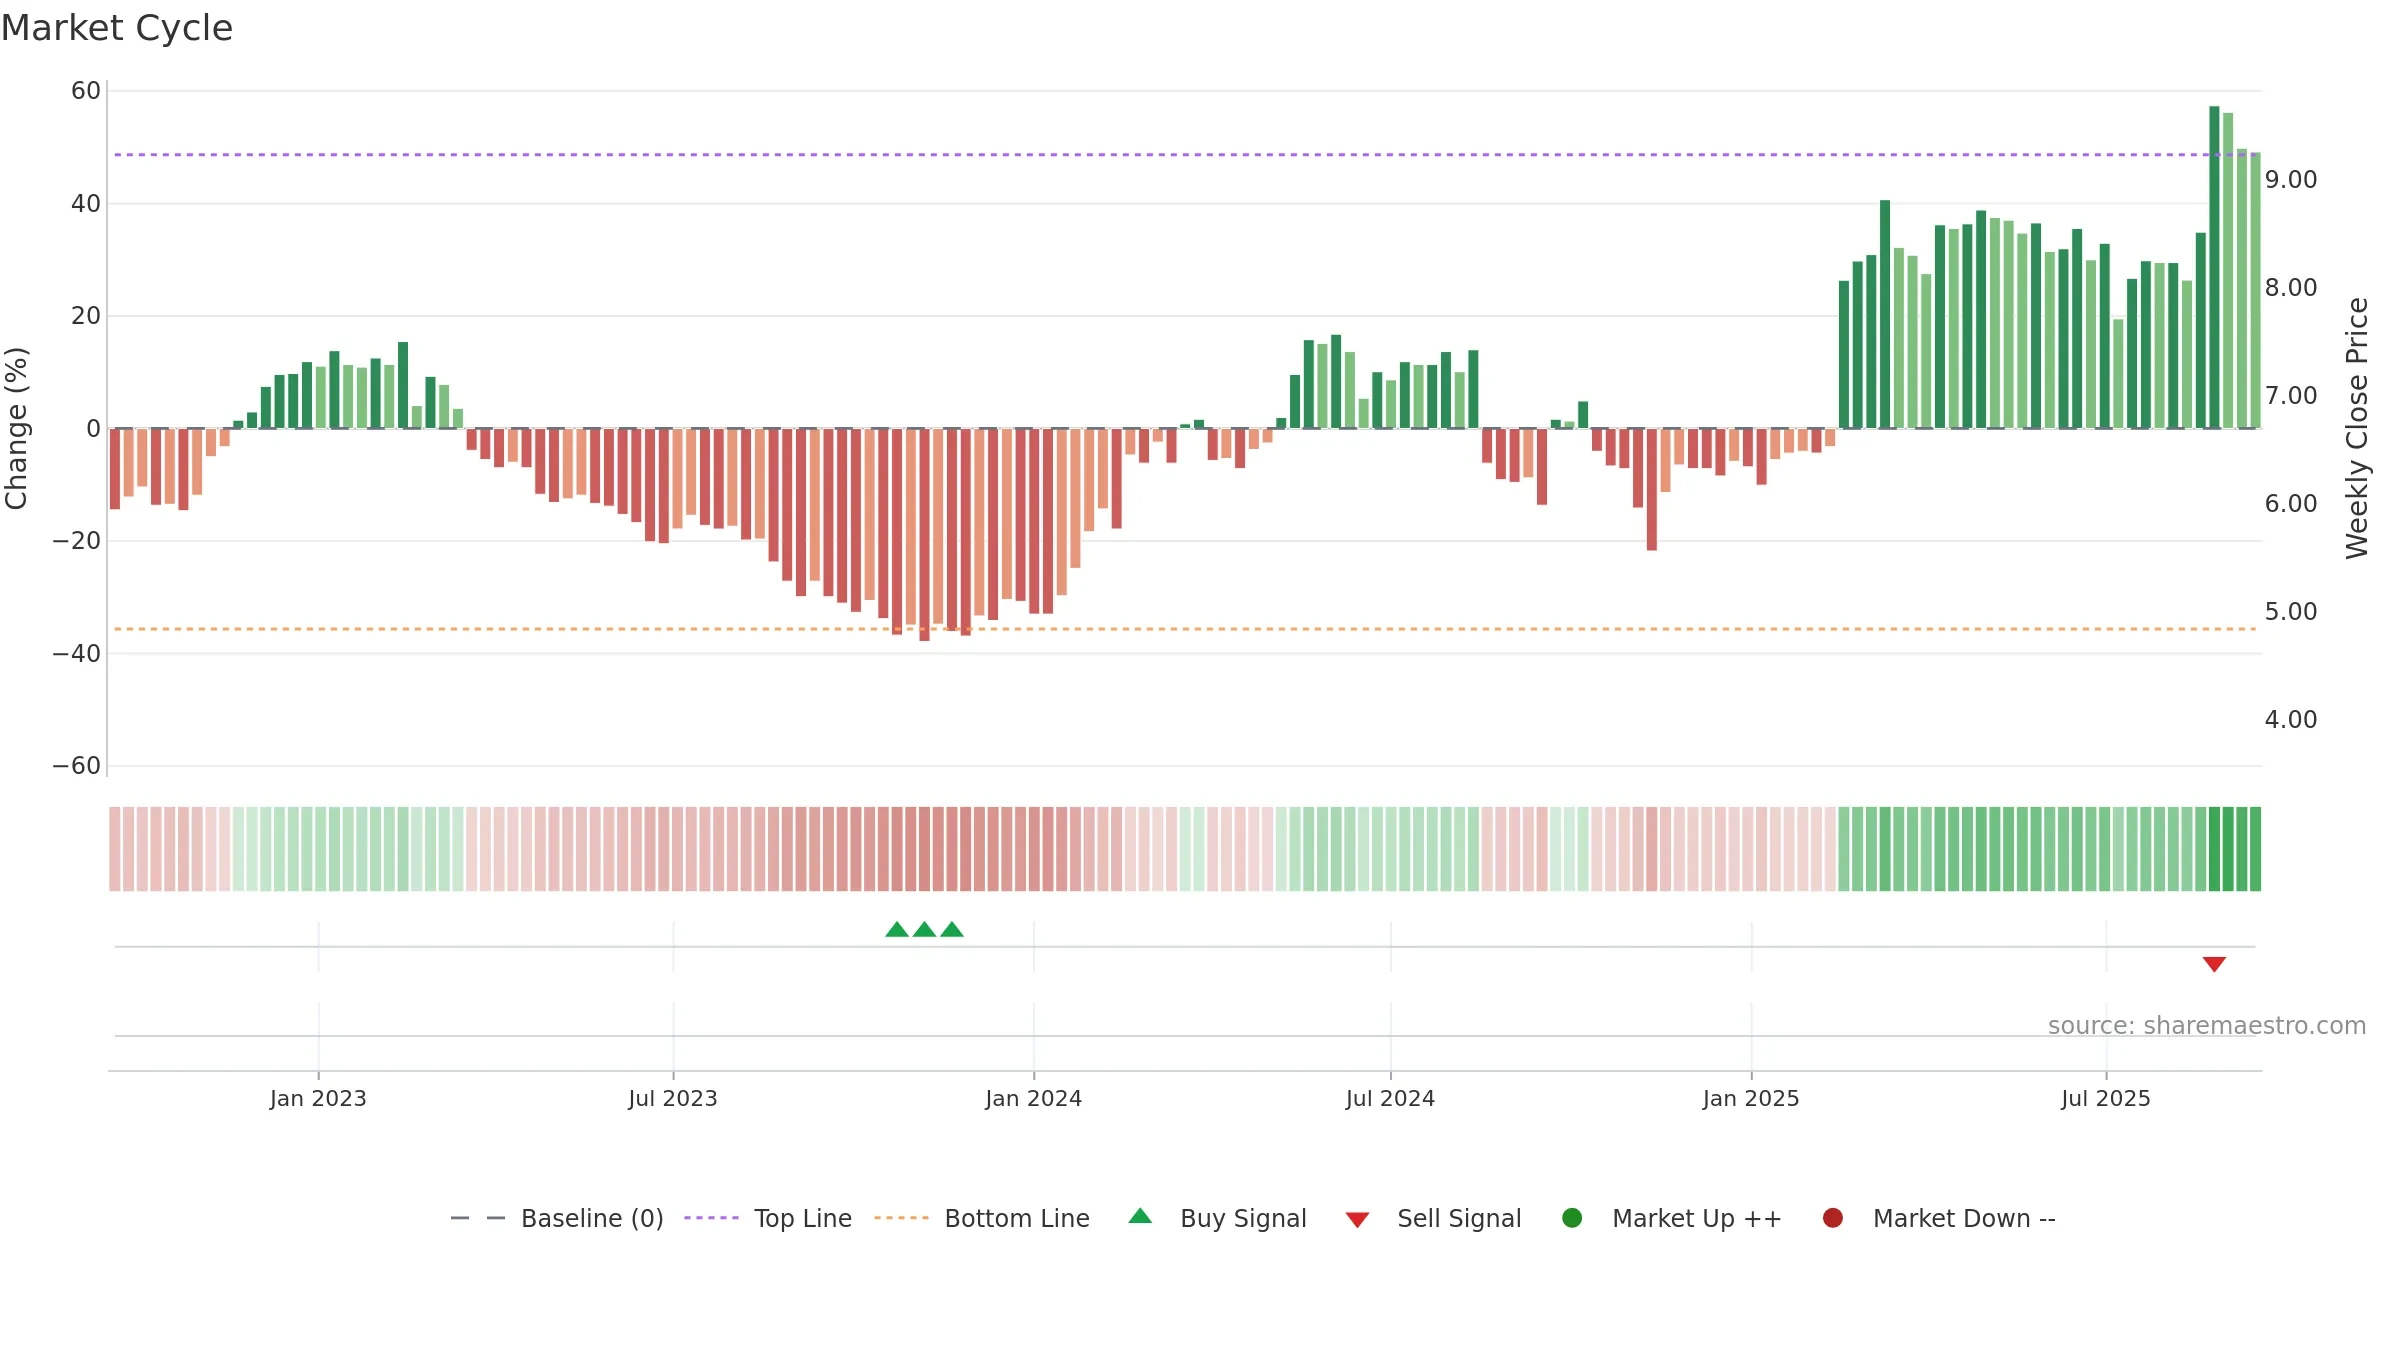Image resolution: width=2400 pixels, height=1350 pixels.
Task: Click the tallest green bar above the top line
Action: pyautogui.click(x=2214, y=267)
